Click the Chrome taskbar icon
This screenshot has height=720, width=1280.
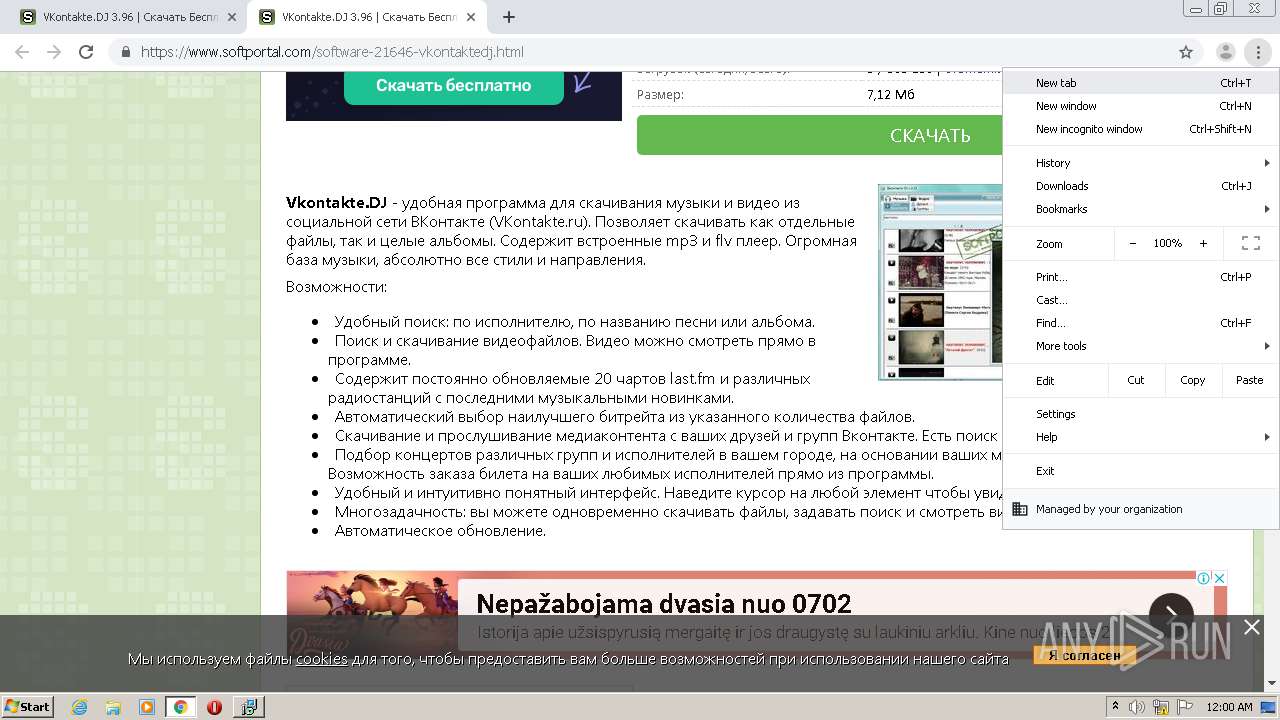click(x=180, y=707)
